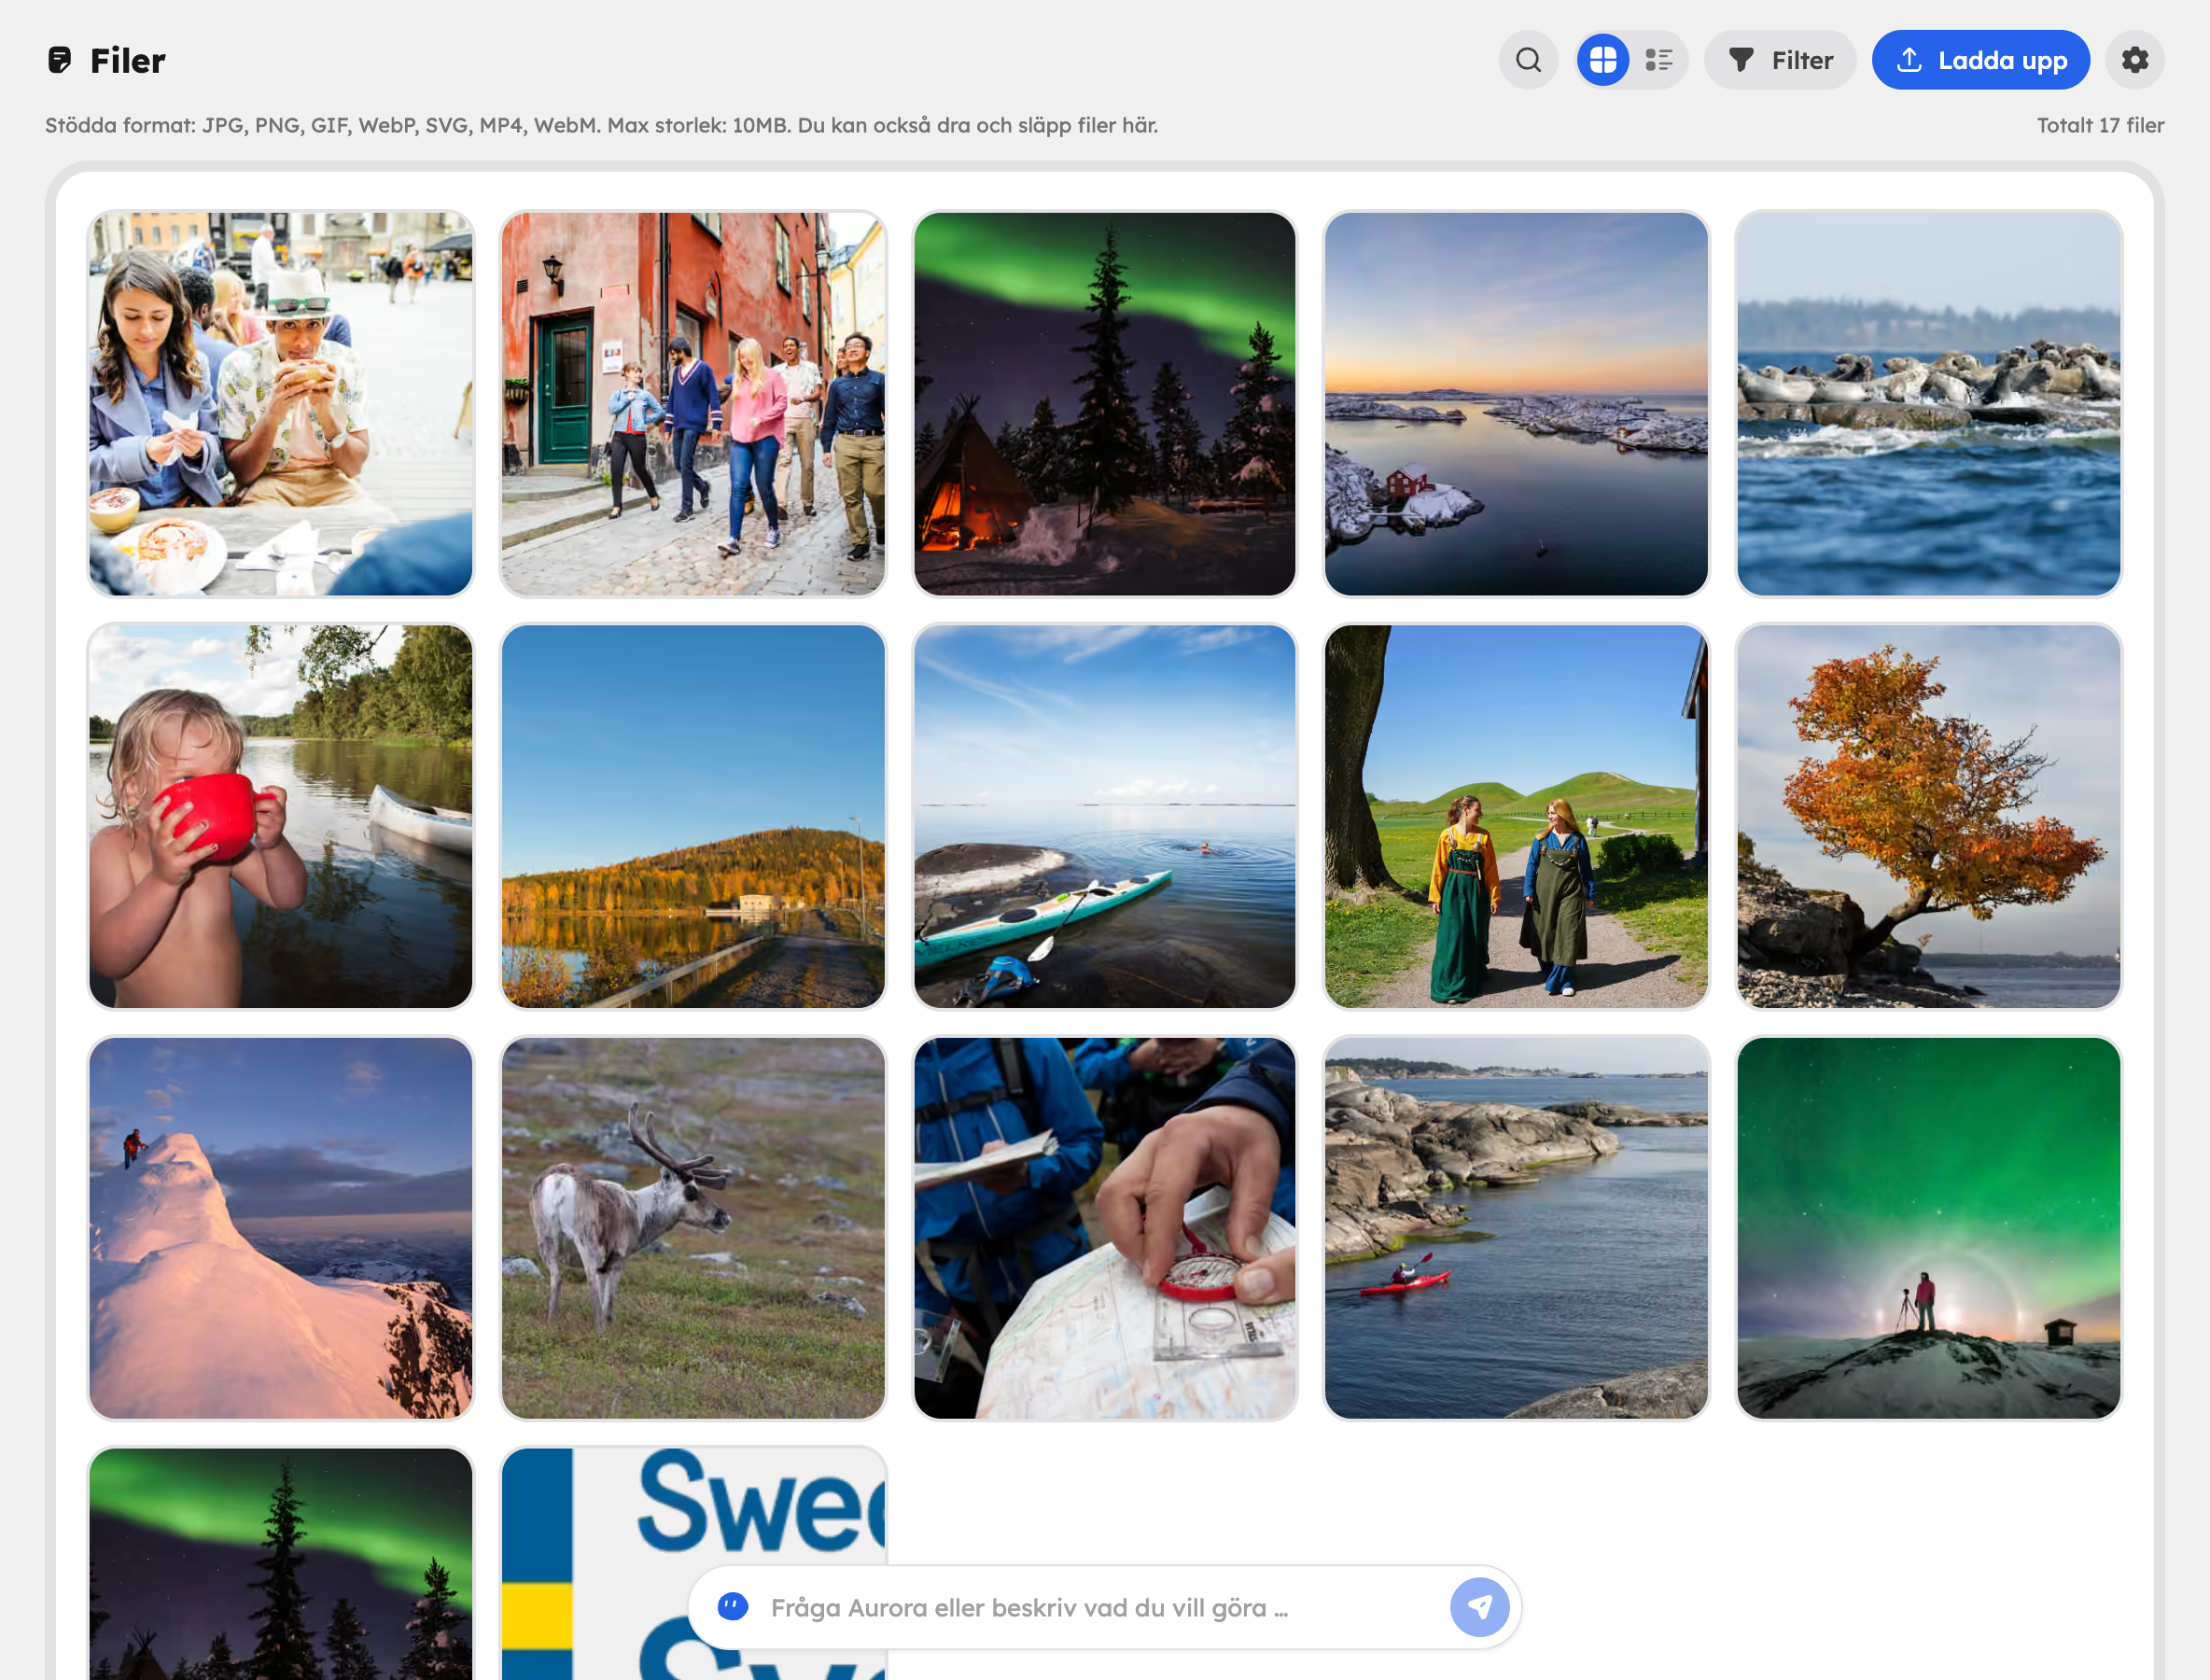This screenshot has width=2210, height=1680.
Task: Select the photographer under green aurora photo
Action: [1928, 1228]
